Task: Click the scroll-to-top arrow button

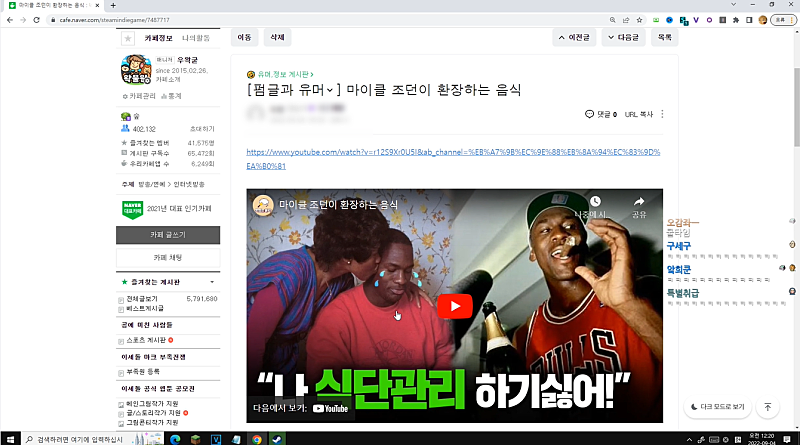Action: (x=767, y=407)
